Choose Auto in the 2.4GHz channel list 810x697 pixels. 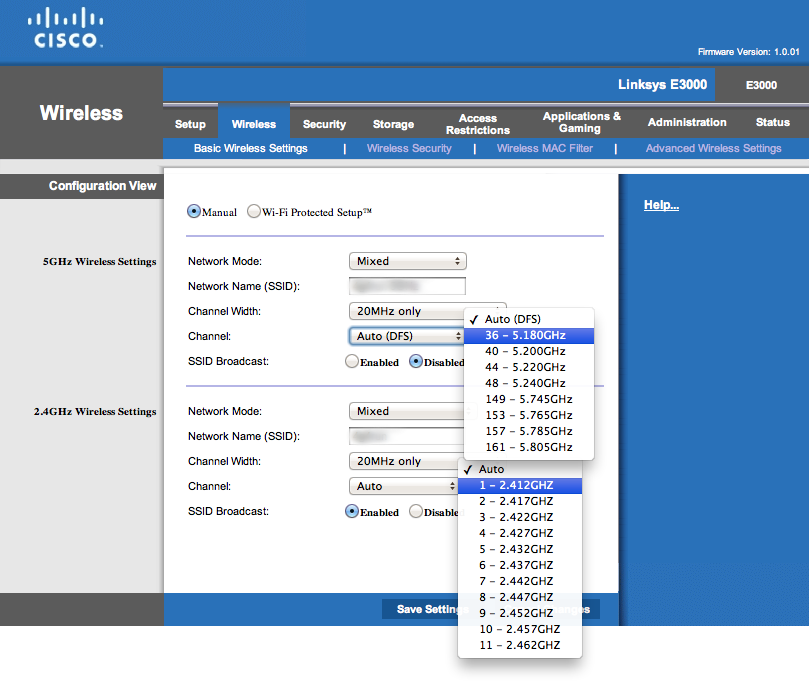pos(520,469)
